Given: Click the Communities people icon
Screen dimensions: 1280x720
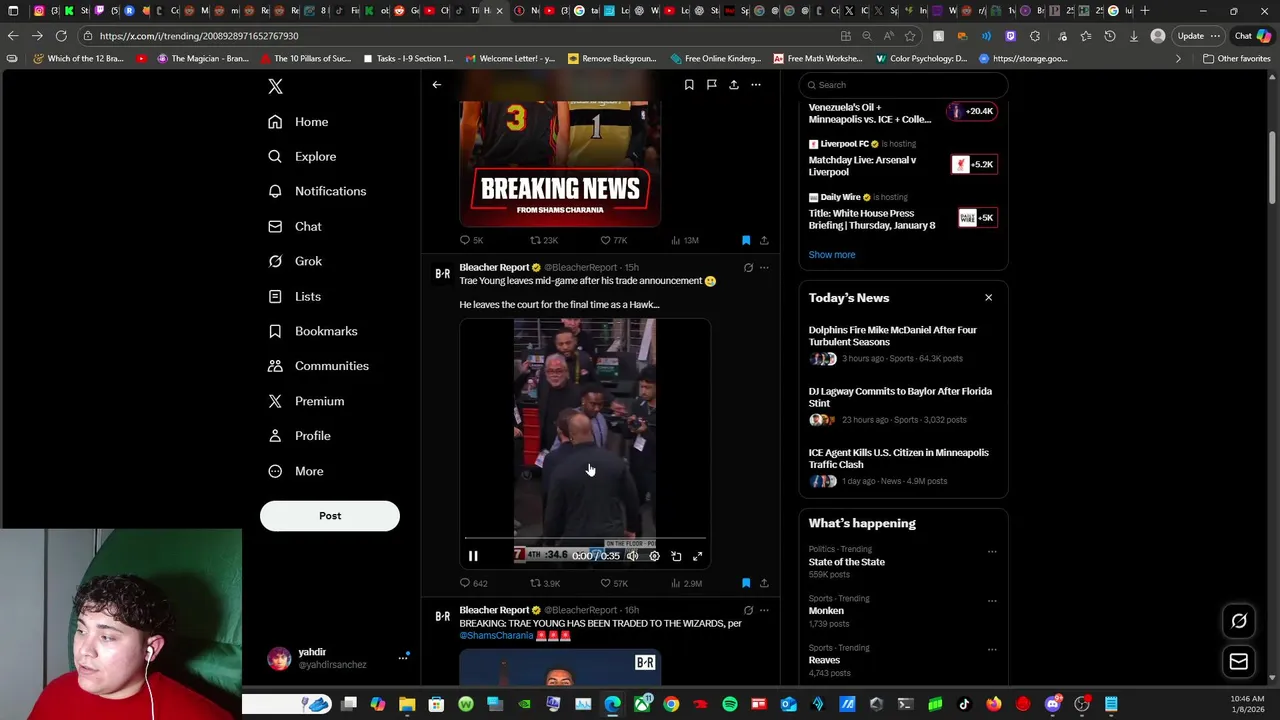Looking at the screenshot, I should click(275, 366).
